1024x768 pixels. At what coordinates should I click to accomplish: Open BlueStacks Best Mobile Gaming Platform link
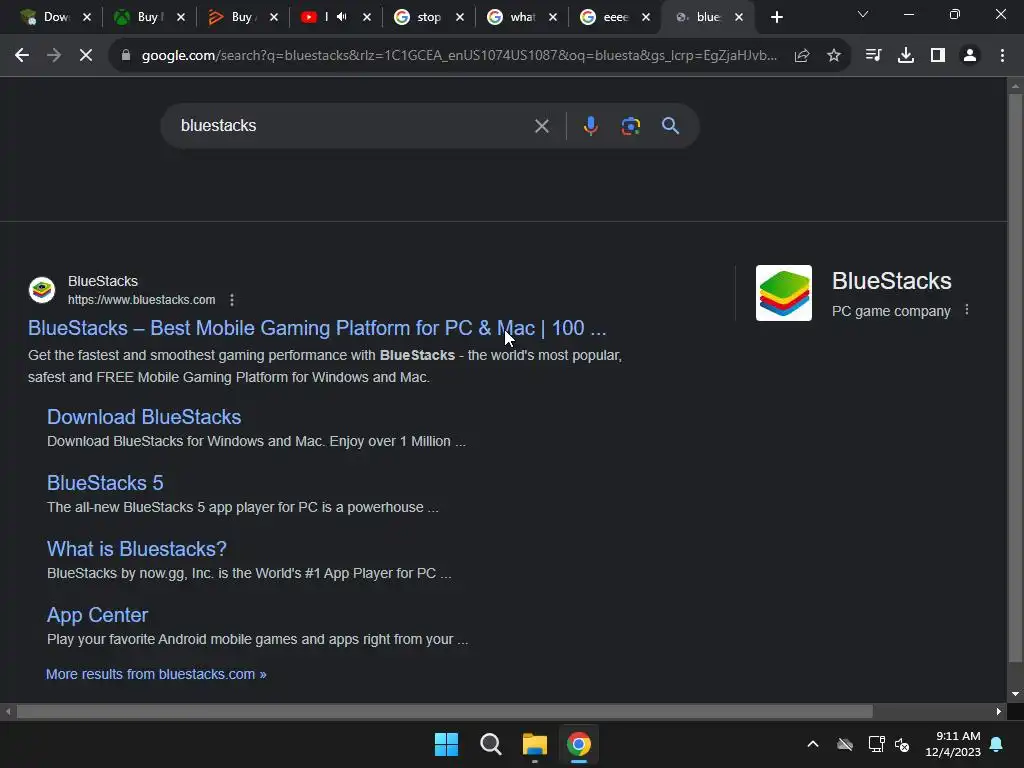pos(317,328)
